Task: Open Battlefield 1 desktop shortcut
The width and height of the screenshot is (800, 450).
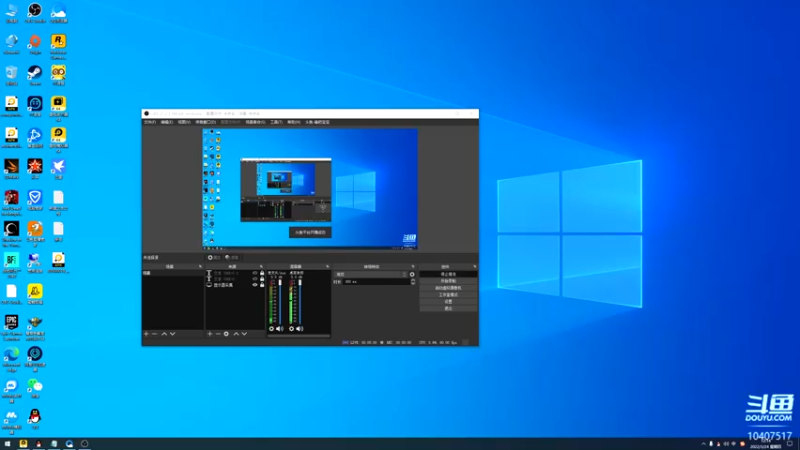Action: pos(11,265)
